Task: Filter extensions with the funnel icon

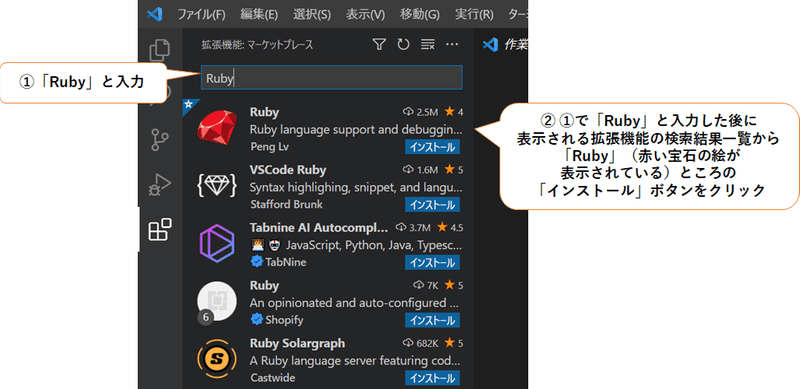Action: pyautogui.click(x=379, y=45)
